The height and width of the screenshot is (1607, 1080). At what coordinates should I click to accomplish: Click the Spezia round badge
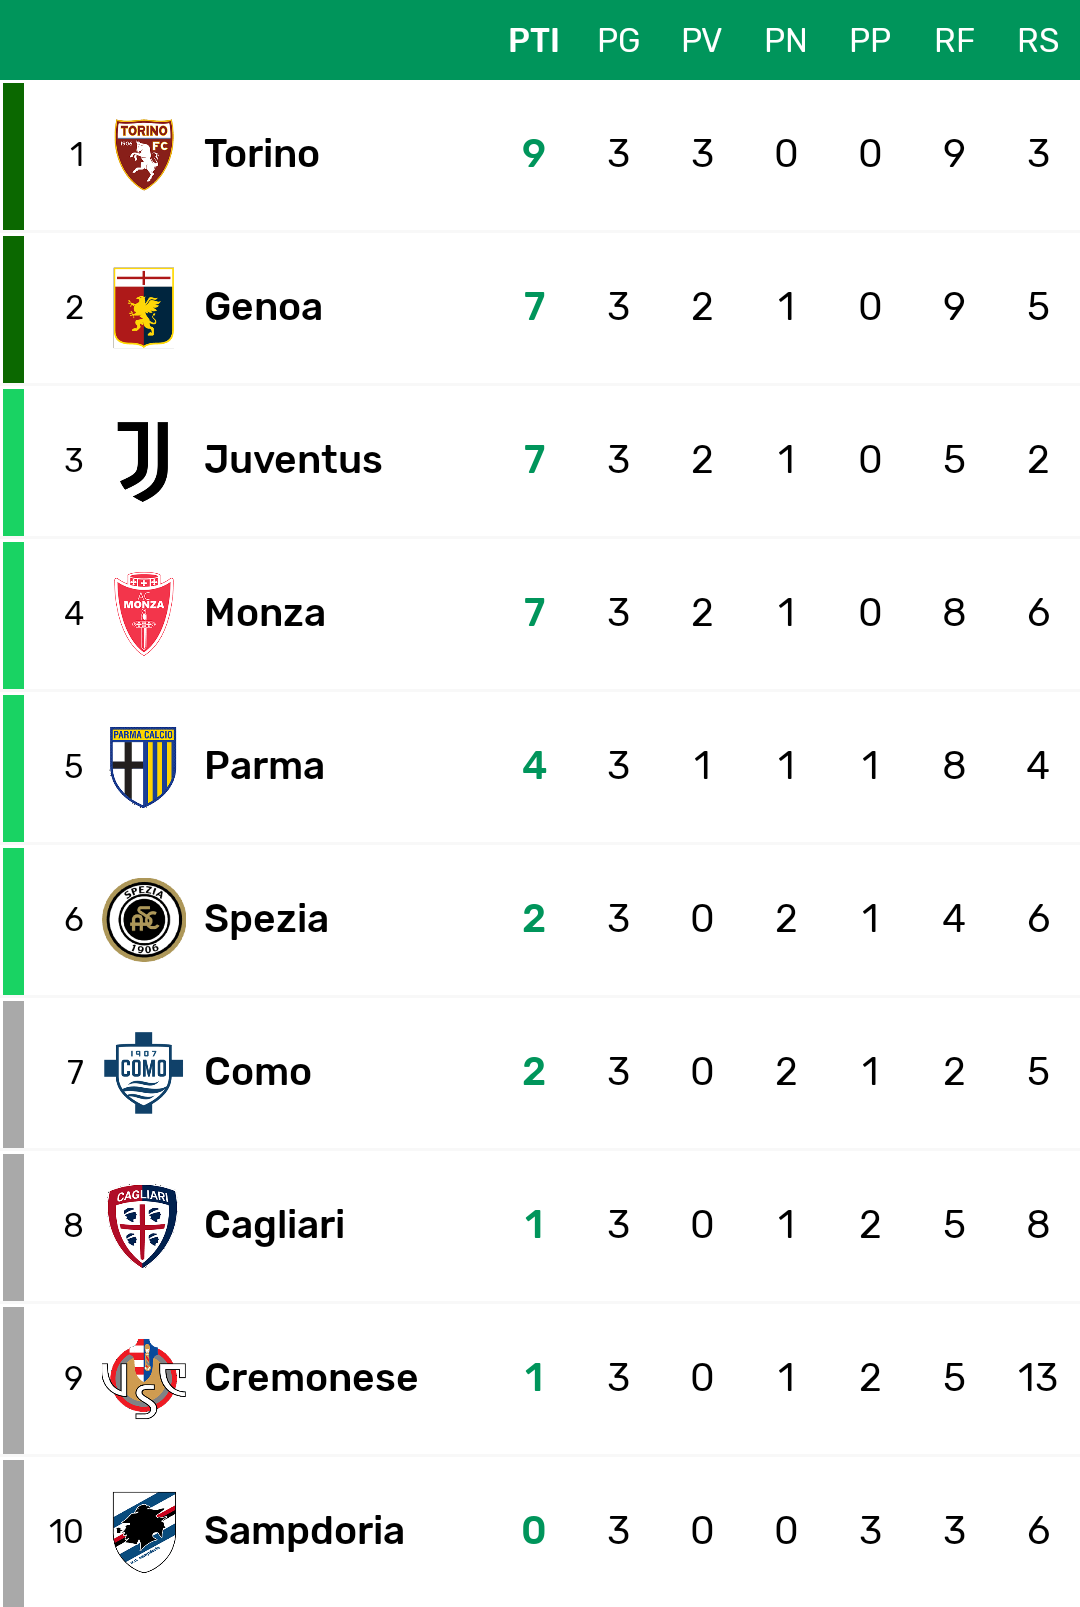click(144, 919)
